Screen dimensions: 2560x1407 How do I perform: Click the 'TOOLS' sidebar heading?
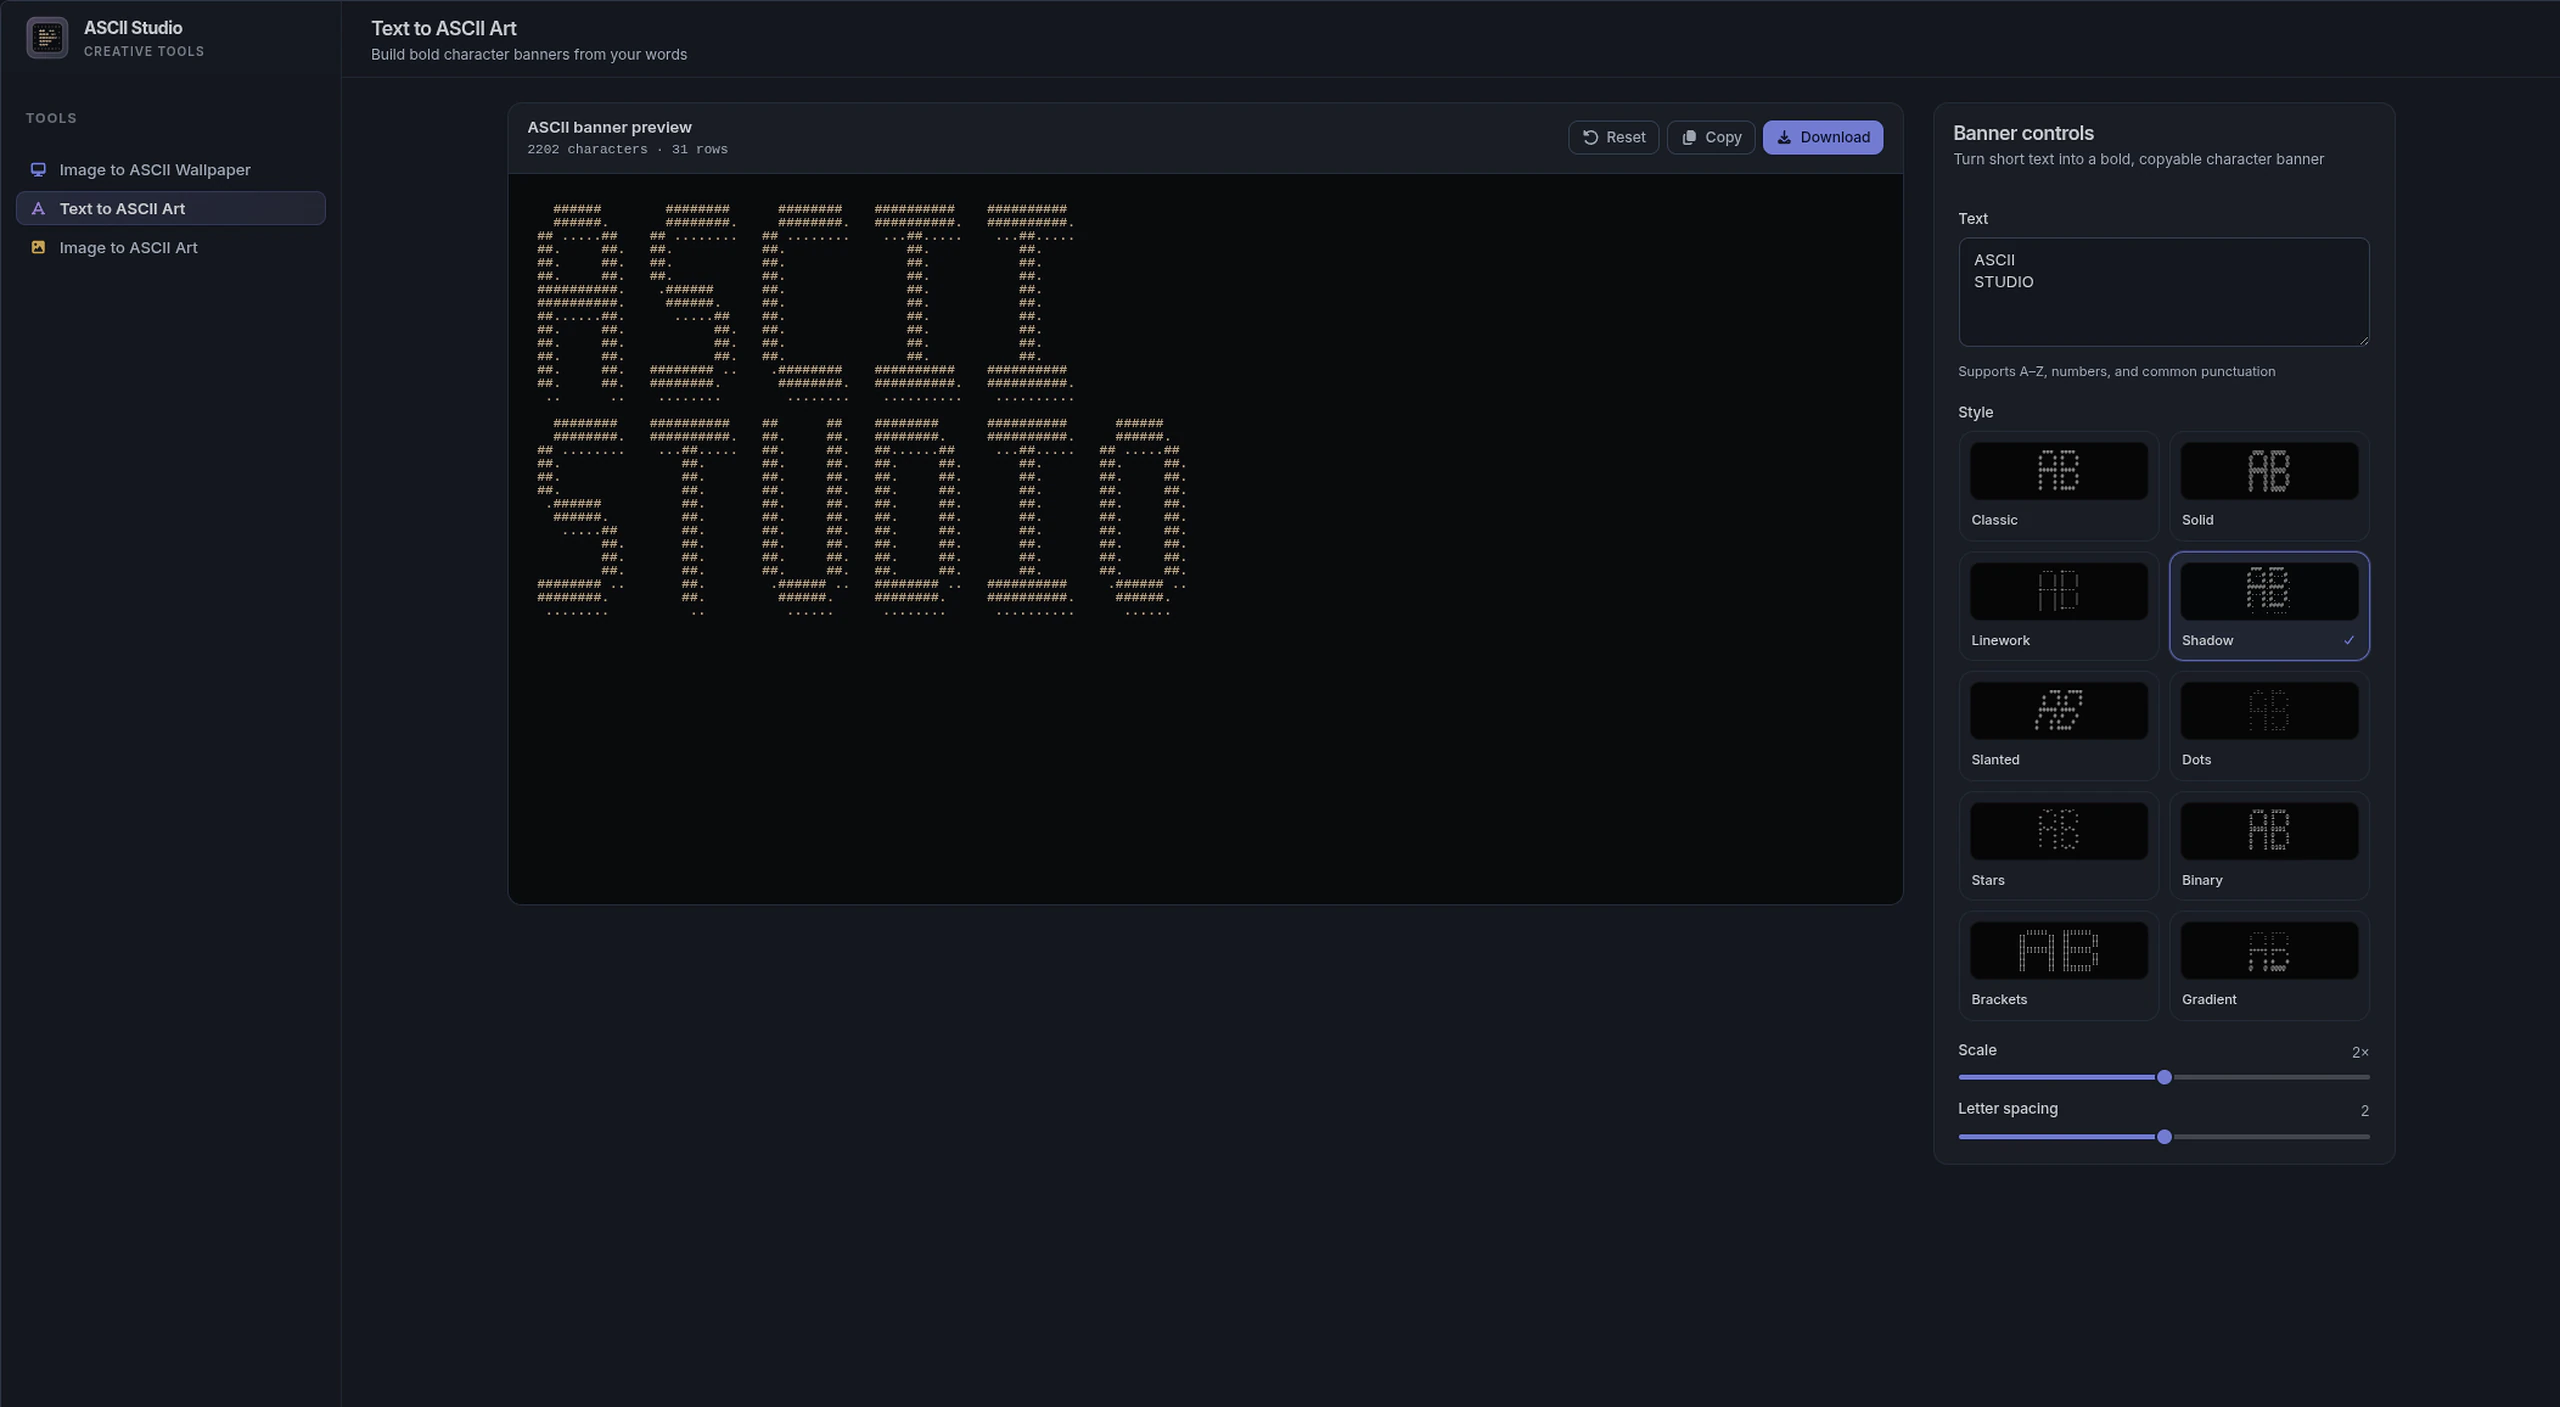[x=51, y=118]
